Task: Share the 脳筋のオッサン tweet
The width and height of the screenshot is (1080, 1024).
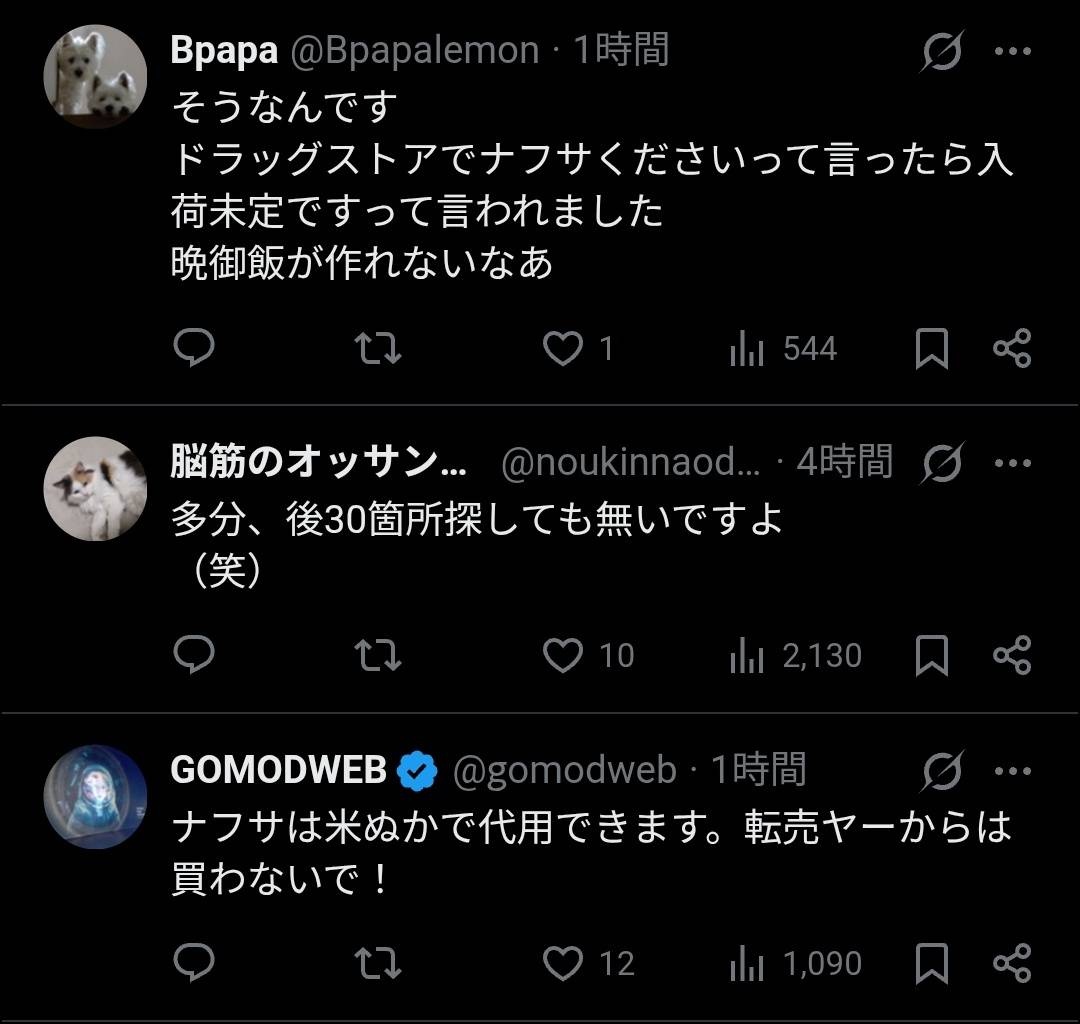Action: (1011, 655)
